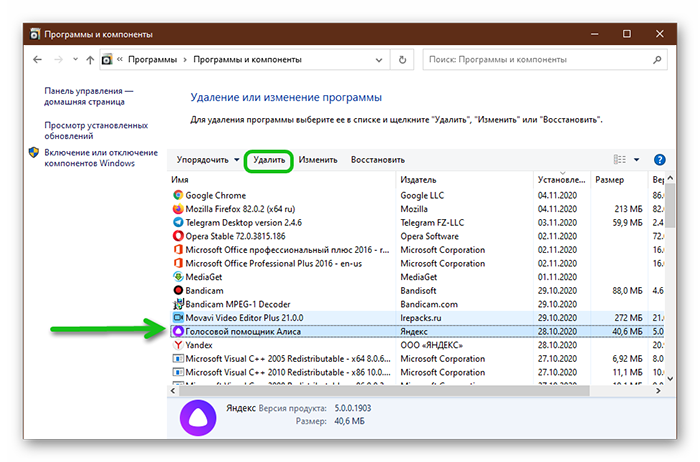This screenshot has height=462, width=700.
Task: Click 88,0 МБ size cell
Action: [627, 291]
